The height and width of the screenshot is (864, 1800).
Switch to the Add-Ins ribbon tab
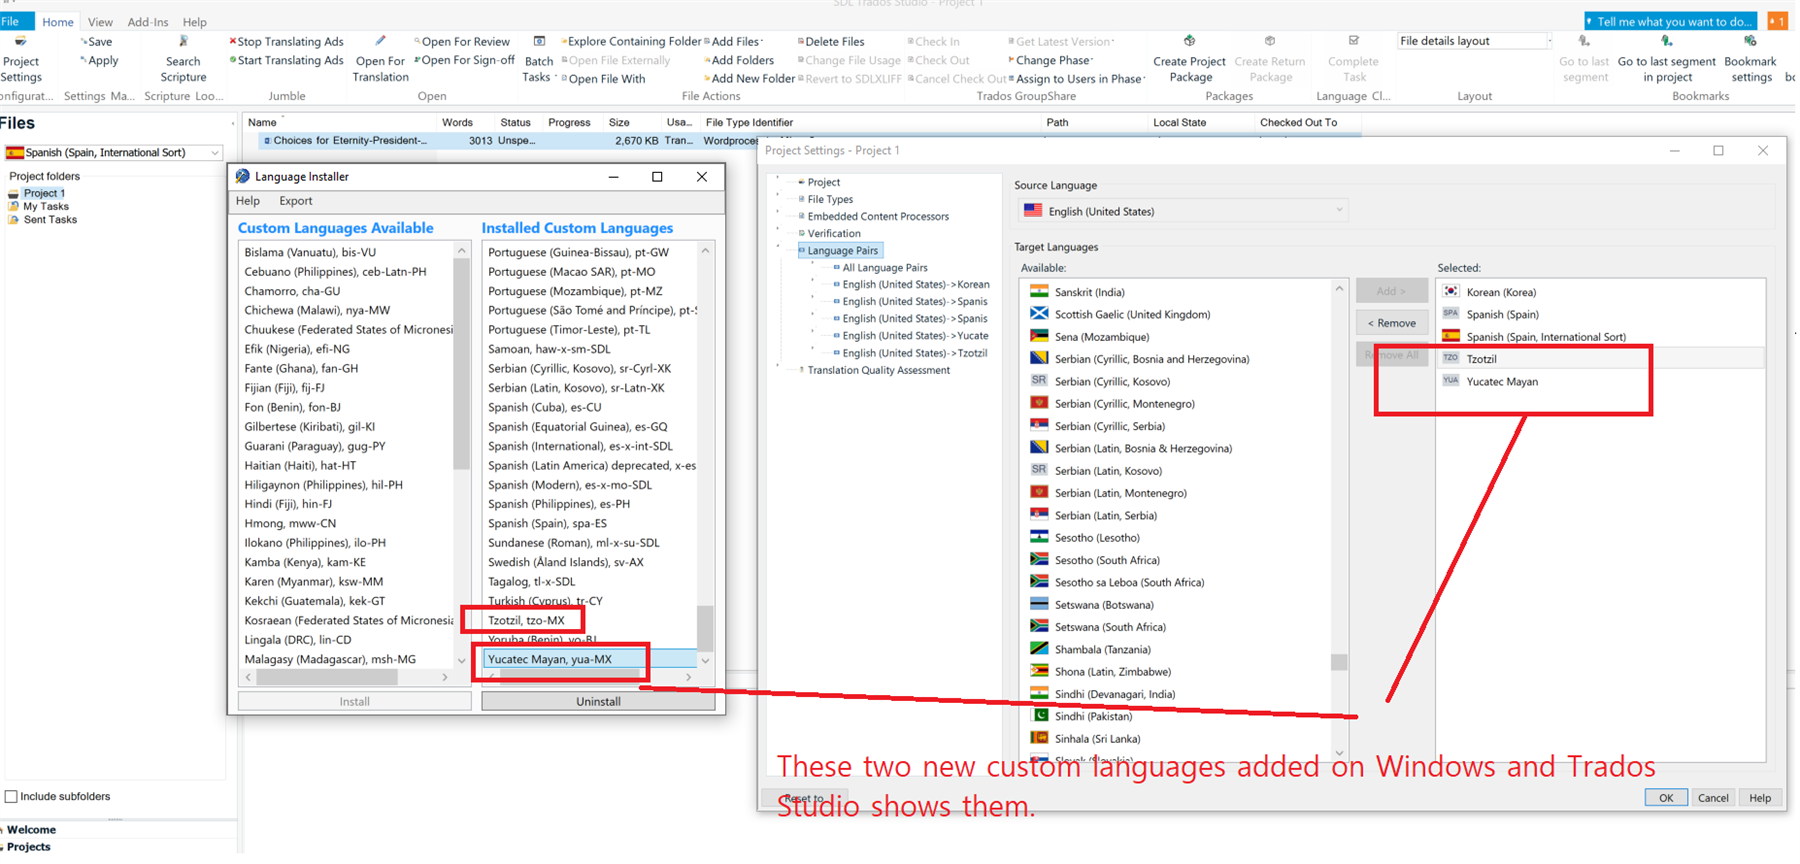[x=148, y=22]
